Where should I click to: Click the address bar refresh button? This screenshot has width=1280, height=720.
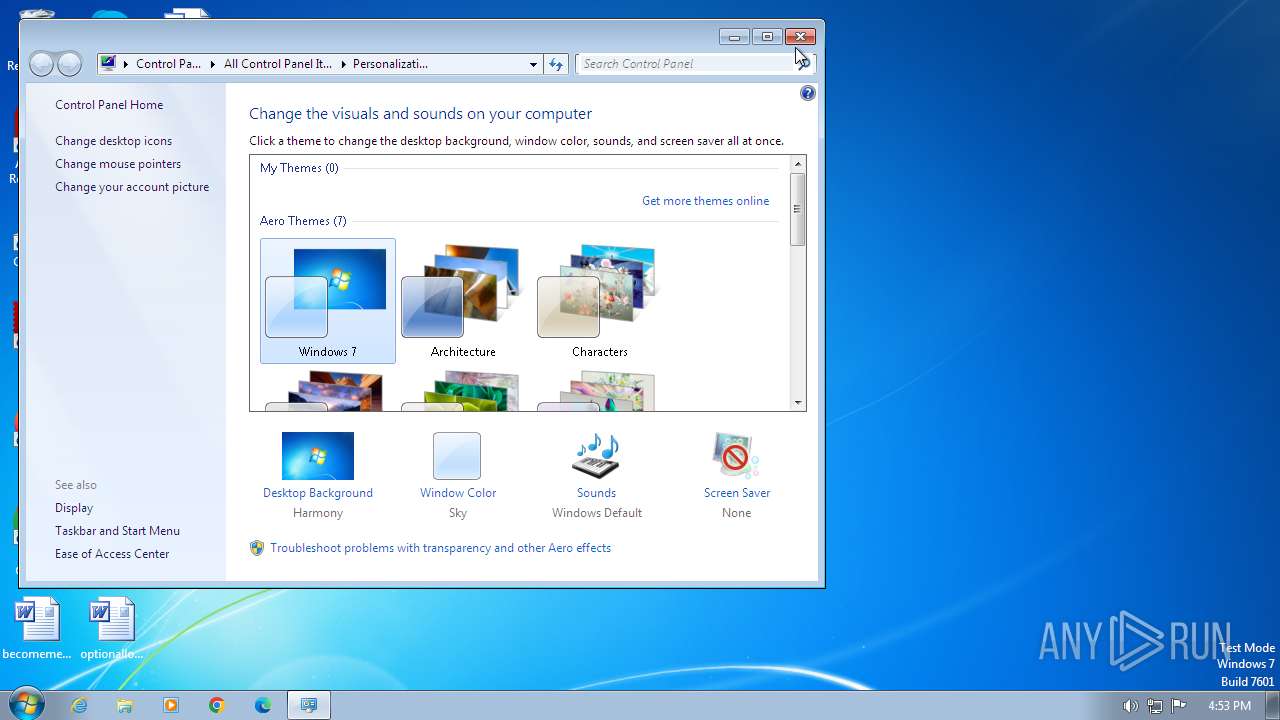click(x=557, y=64)
